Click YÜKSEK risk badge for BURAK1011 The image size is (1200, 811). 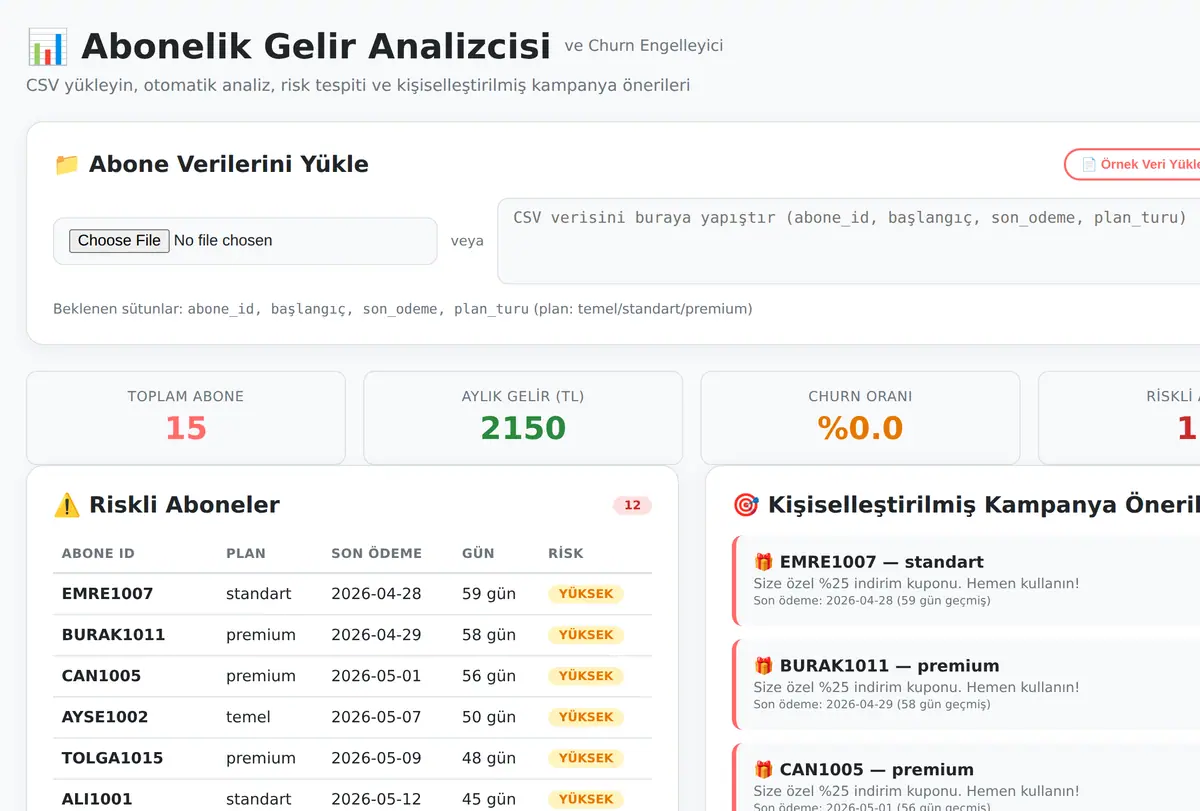click(x=586, y=635)
